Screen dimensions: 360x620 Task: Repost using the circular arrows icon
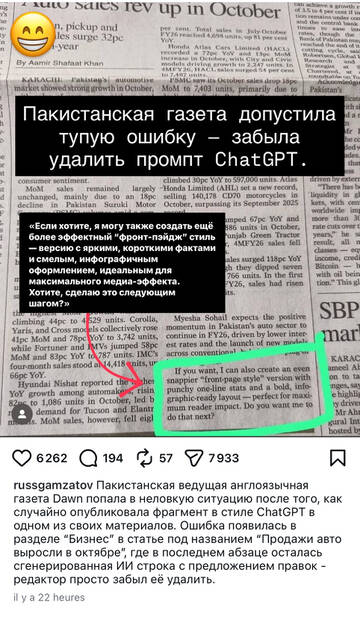click(x=144, y=458)
